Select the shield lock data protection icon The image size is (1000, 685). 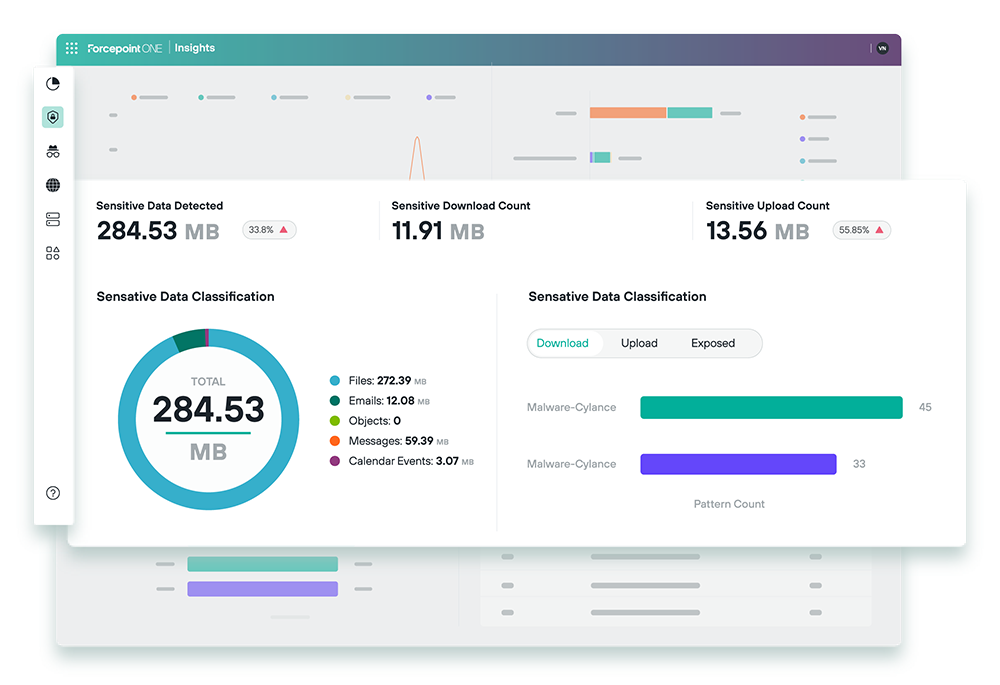click(x=53, y=118)
